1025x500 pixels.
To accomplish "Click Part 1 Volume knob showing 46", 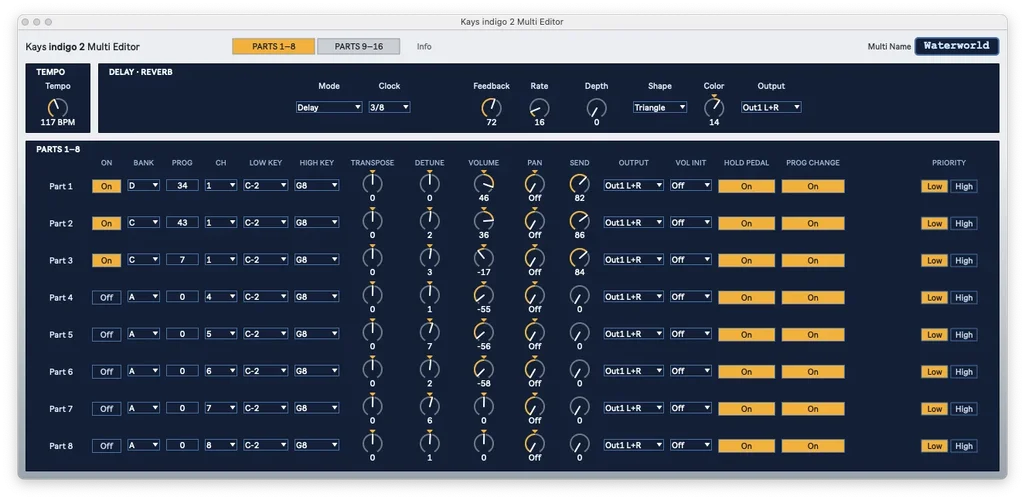I will tap(484, 184).
